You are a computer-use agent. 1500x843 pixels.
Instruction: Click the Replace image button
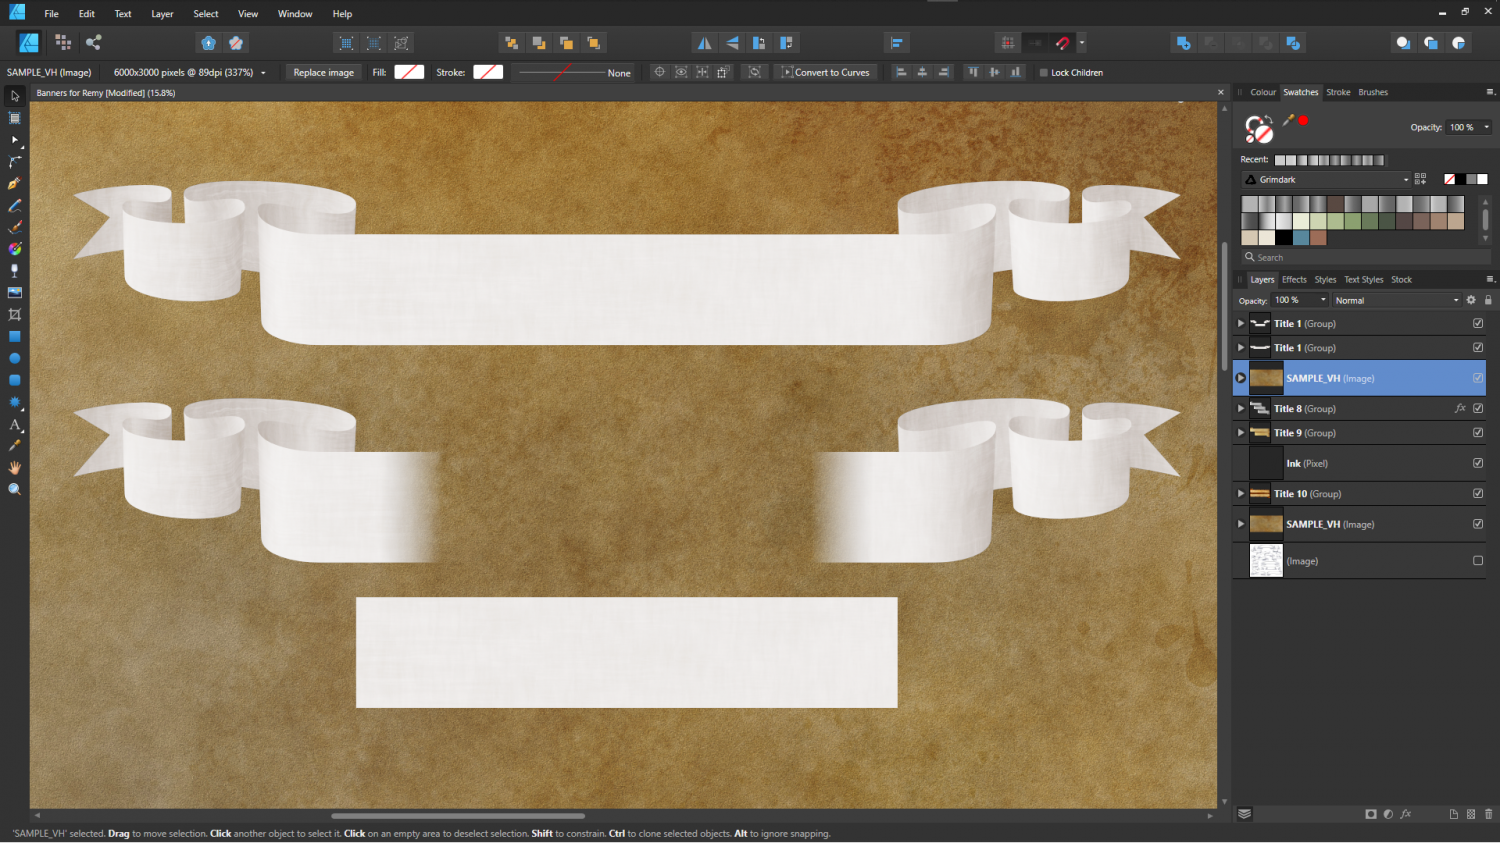[x=323, y=72]
